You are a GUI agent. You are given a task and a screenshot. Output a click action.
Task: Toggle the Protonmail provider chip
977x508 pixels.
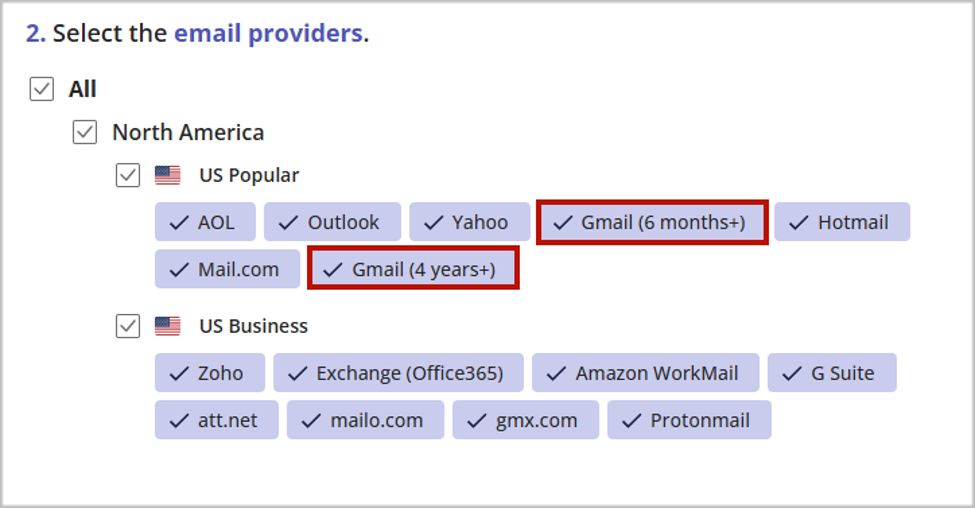(688, 420)
